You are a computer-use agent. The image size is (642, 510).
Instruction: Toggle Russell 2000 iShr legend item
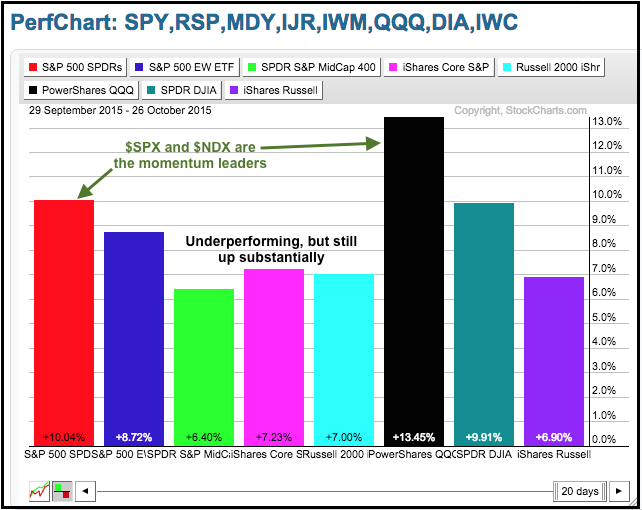click(551, 67)
